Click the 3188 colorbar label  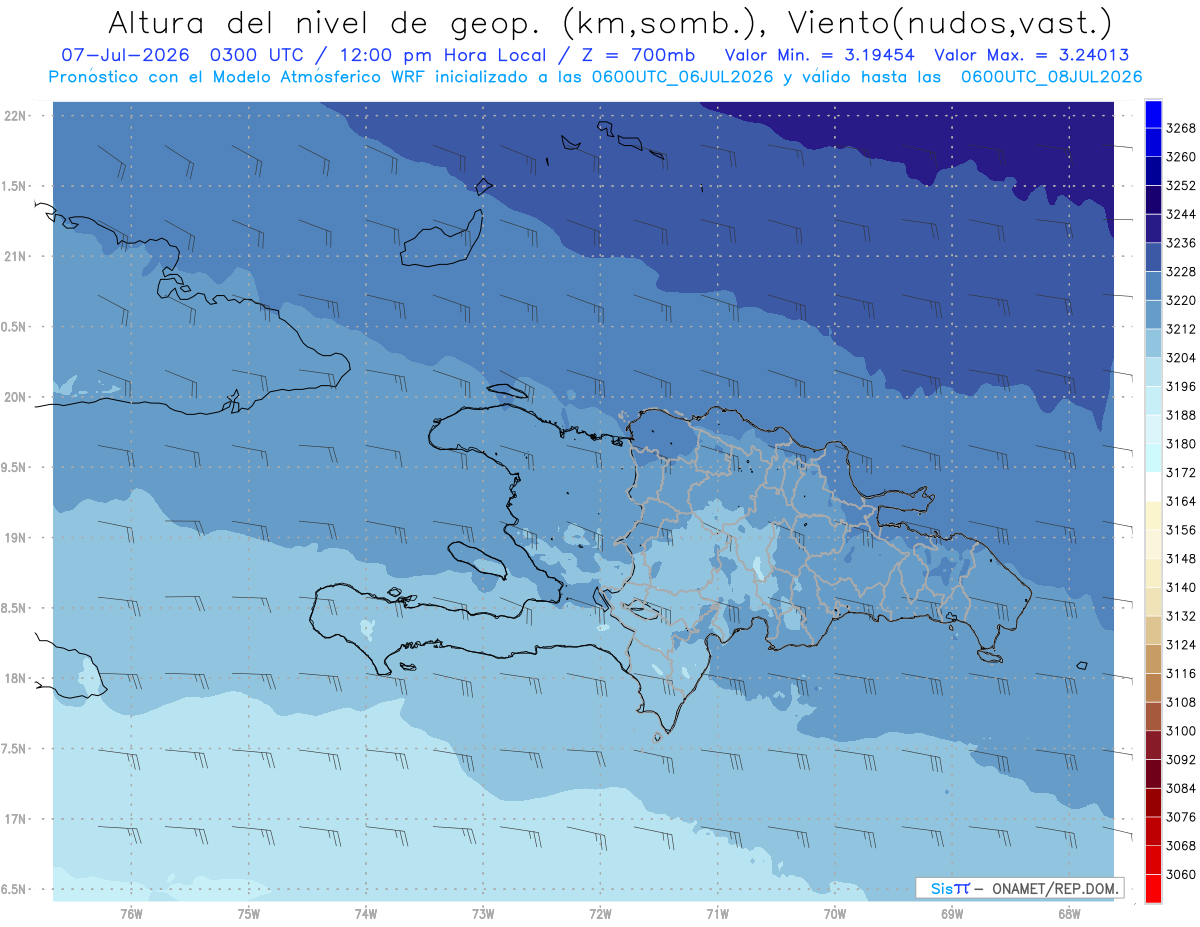click(x=1181, y=415)
